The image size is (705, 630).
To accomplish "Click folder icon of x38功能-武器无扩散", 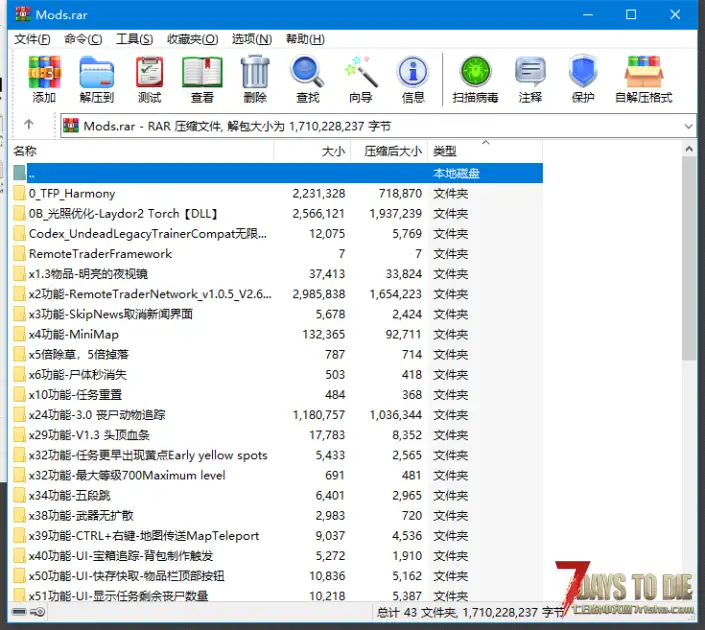I will (x=19, y=515).
